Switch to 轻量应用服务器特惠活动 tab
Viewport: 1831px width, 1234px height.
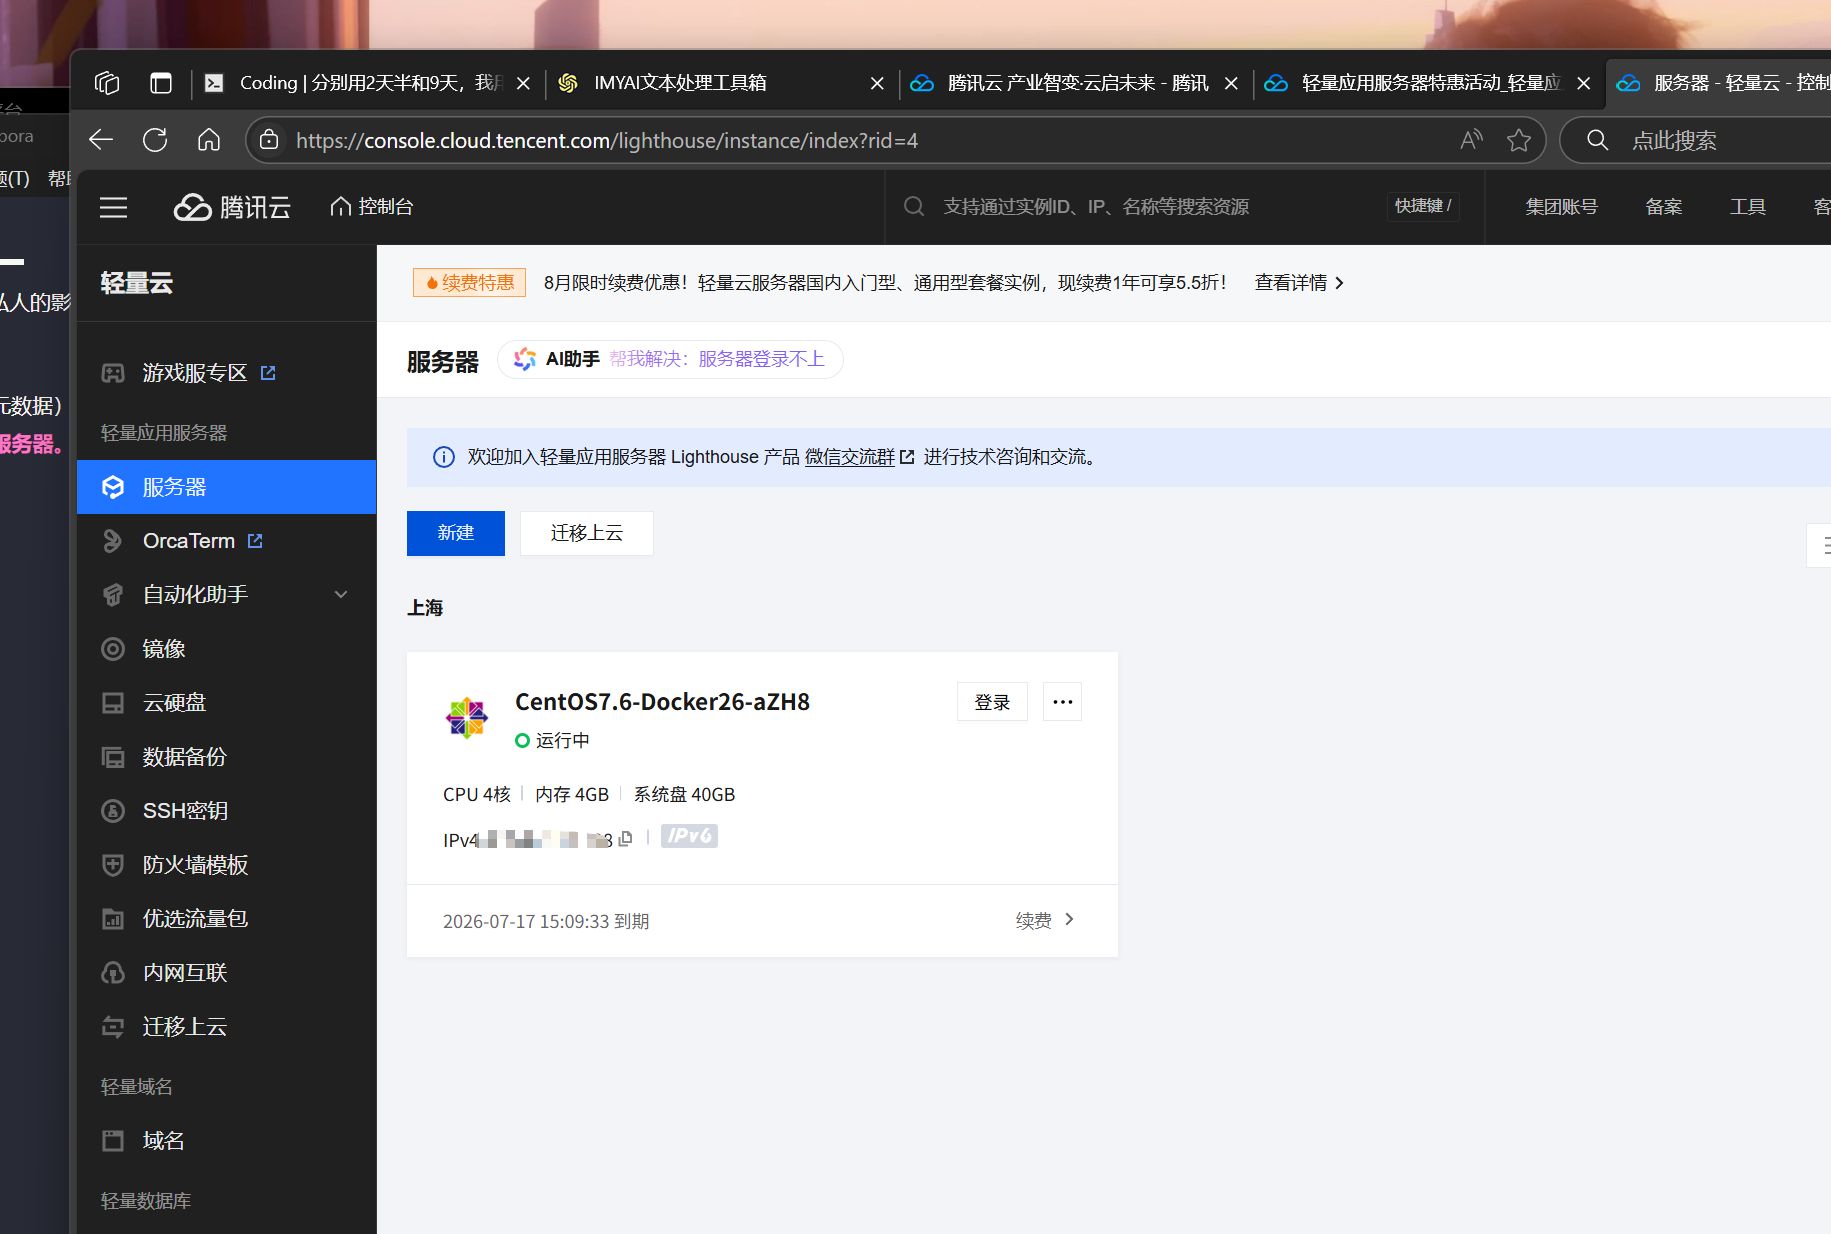tap(1430, 83)
